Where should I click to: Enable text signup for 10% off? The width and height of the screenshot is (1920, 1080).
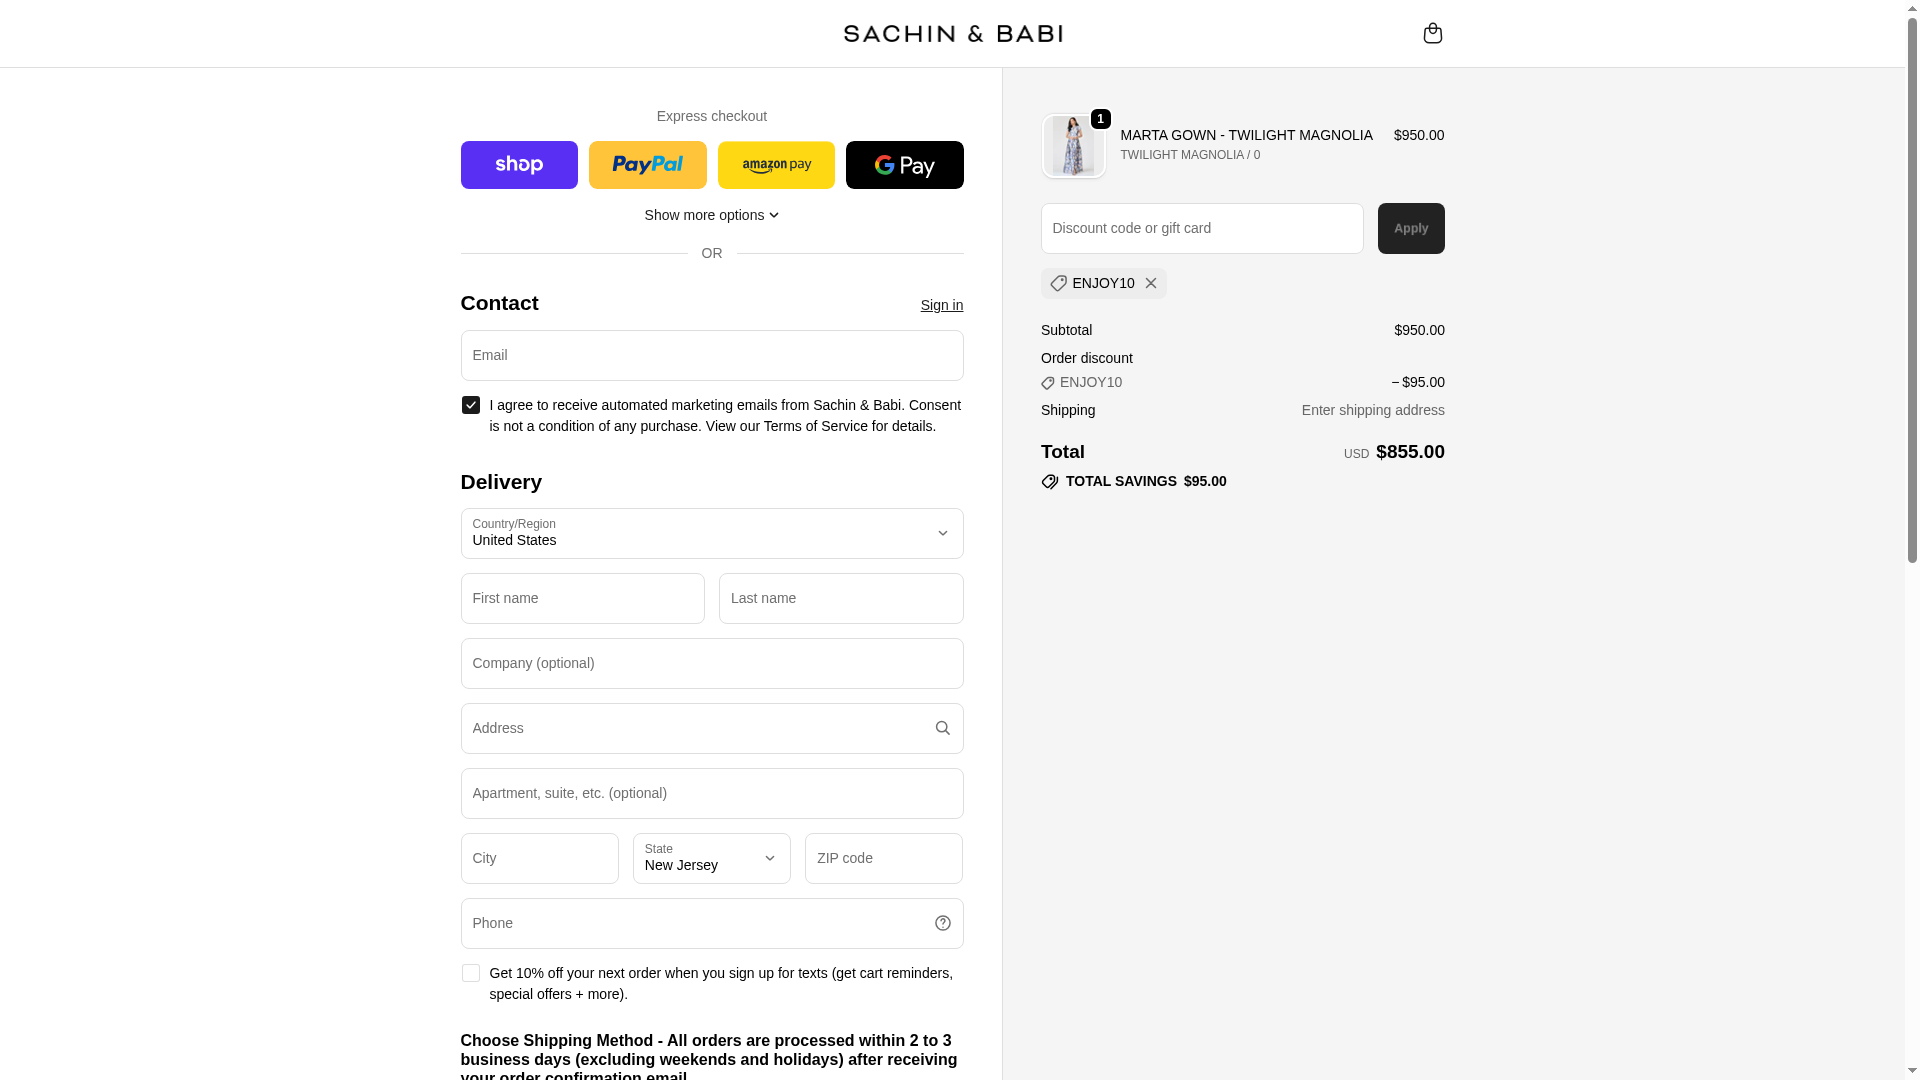(x=471, y=973)
